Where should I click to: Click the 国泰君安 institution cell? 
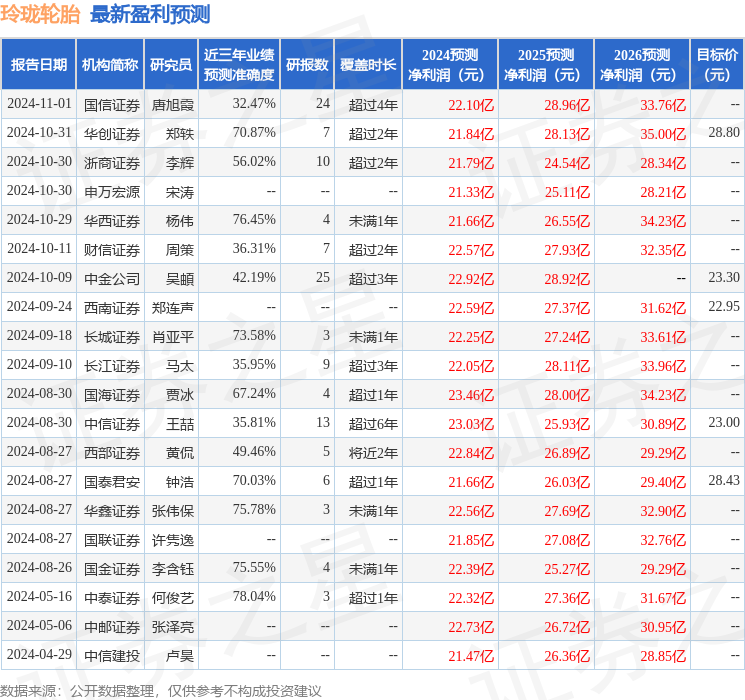[x=112, y=482]
